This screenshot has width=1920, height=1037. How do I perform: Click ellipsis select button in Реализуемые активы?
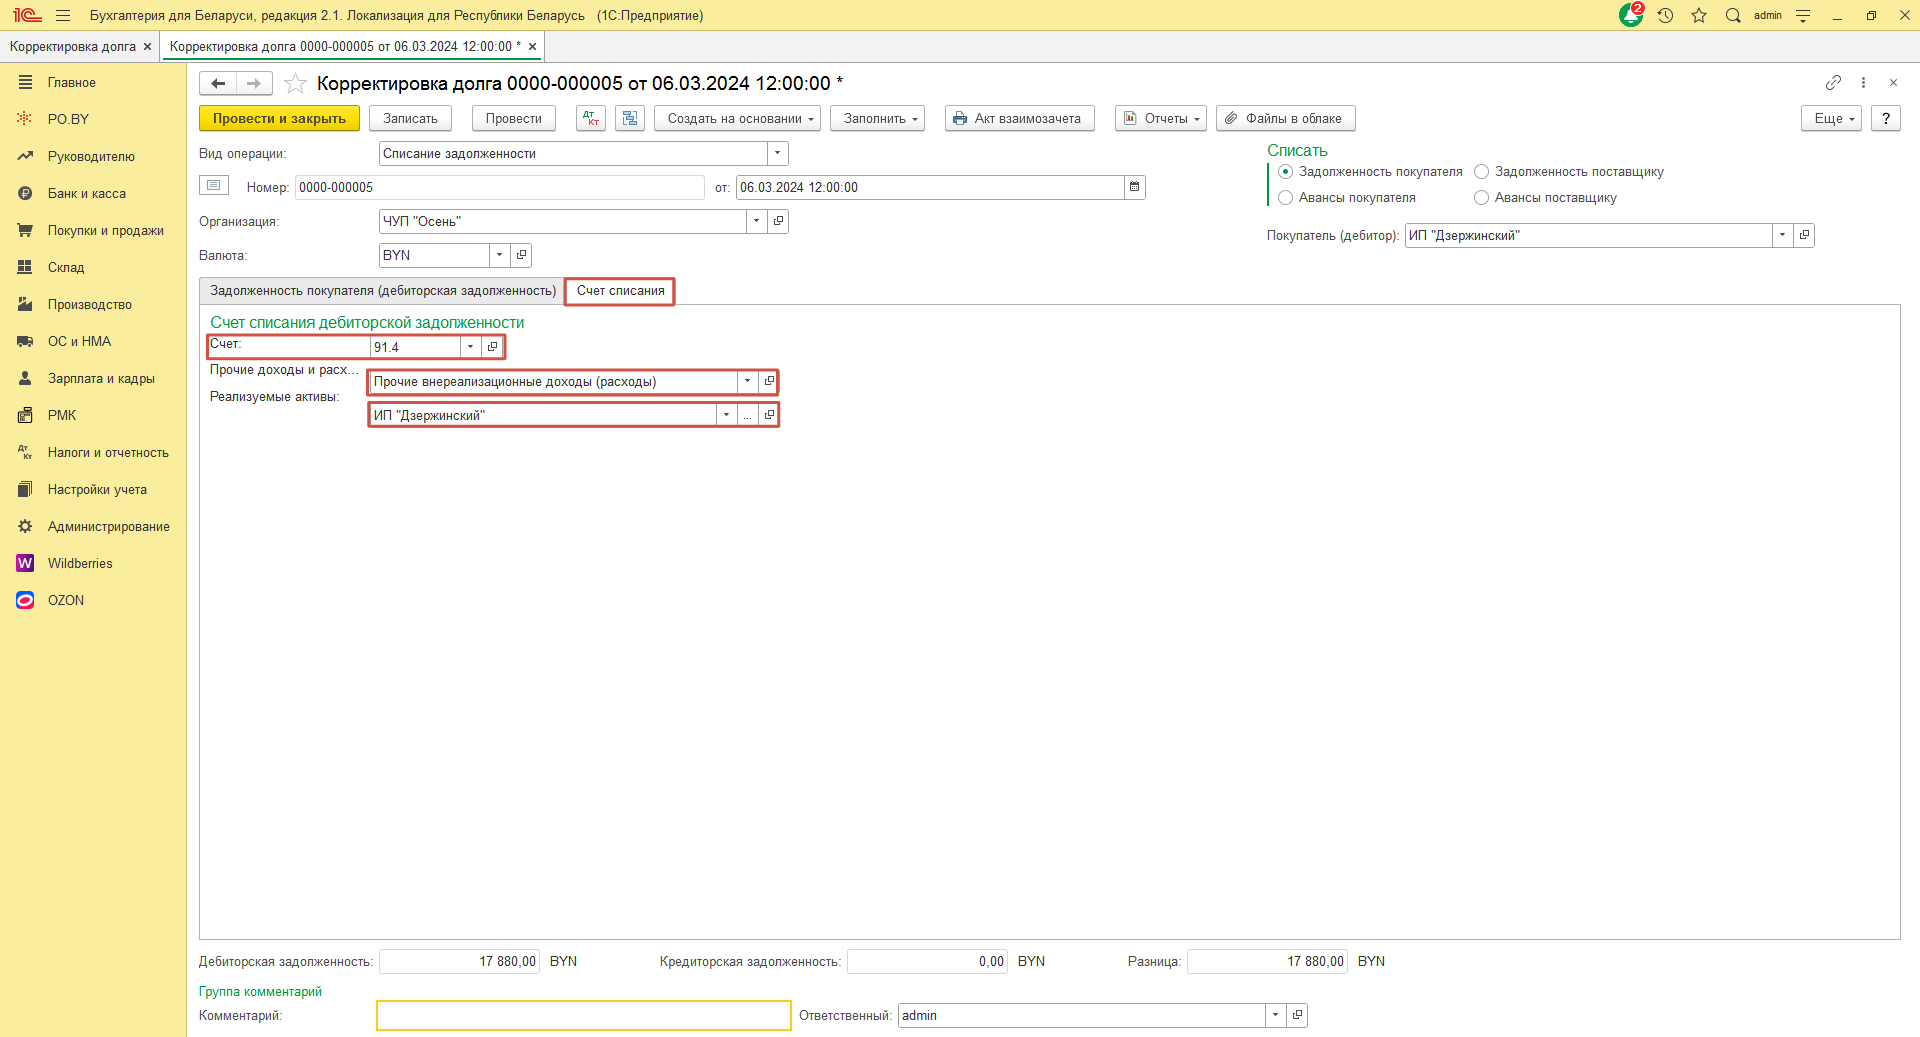click(748, 414)
